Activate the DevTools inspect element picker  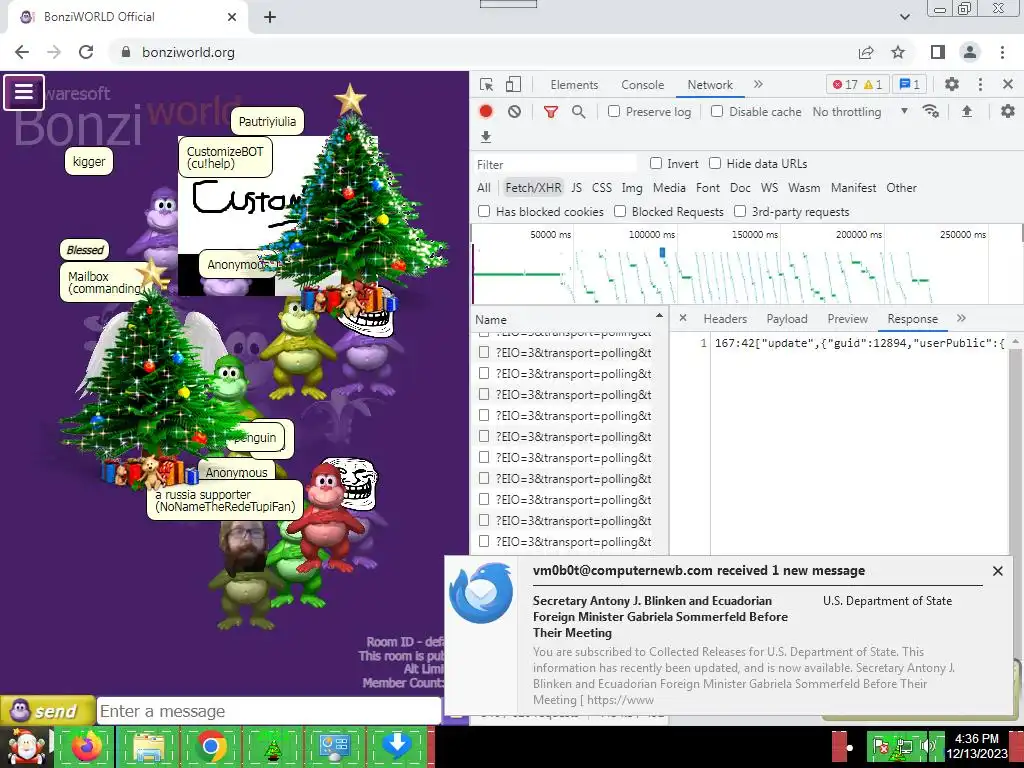point(487,84)
